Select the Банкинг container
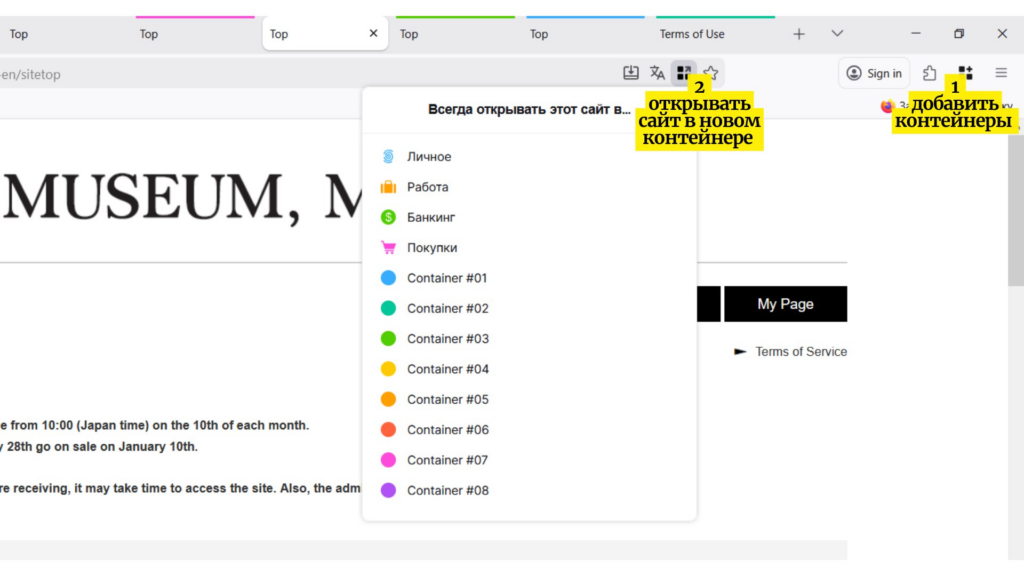The width and height of the screenshot is (1024, 576). pyautogui.click(x=529, y=217)
